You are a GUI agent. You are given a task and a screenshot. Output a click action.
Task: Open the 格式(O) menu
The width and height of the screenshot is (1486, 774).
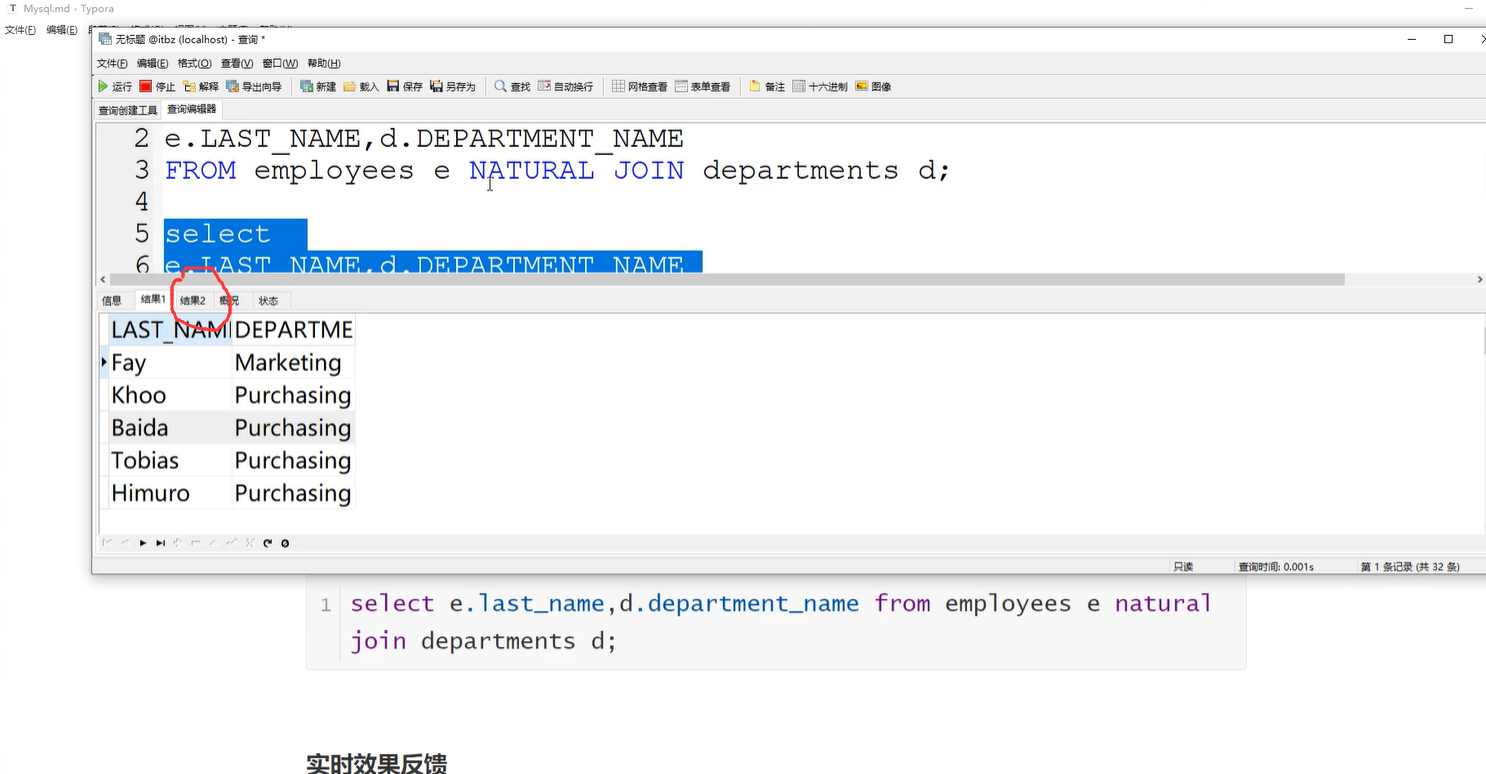click(195, 63)
